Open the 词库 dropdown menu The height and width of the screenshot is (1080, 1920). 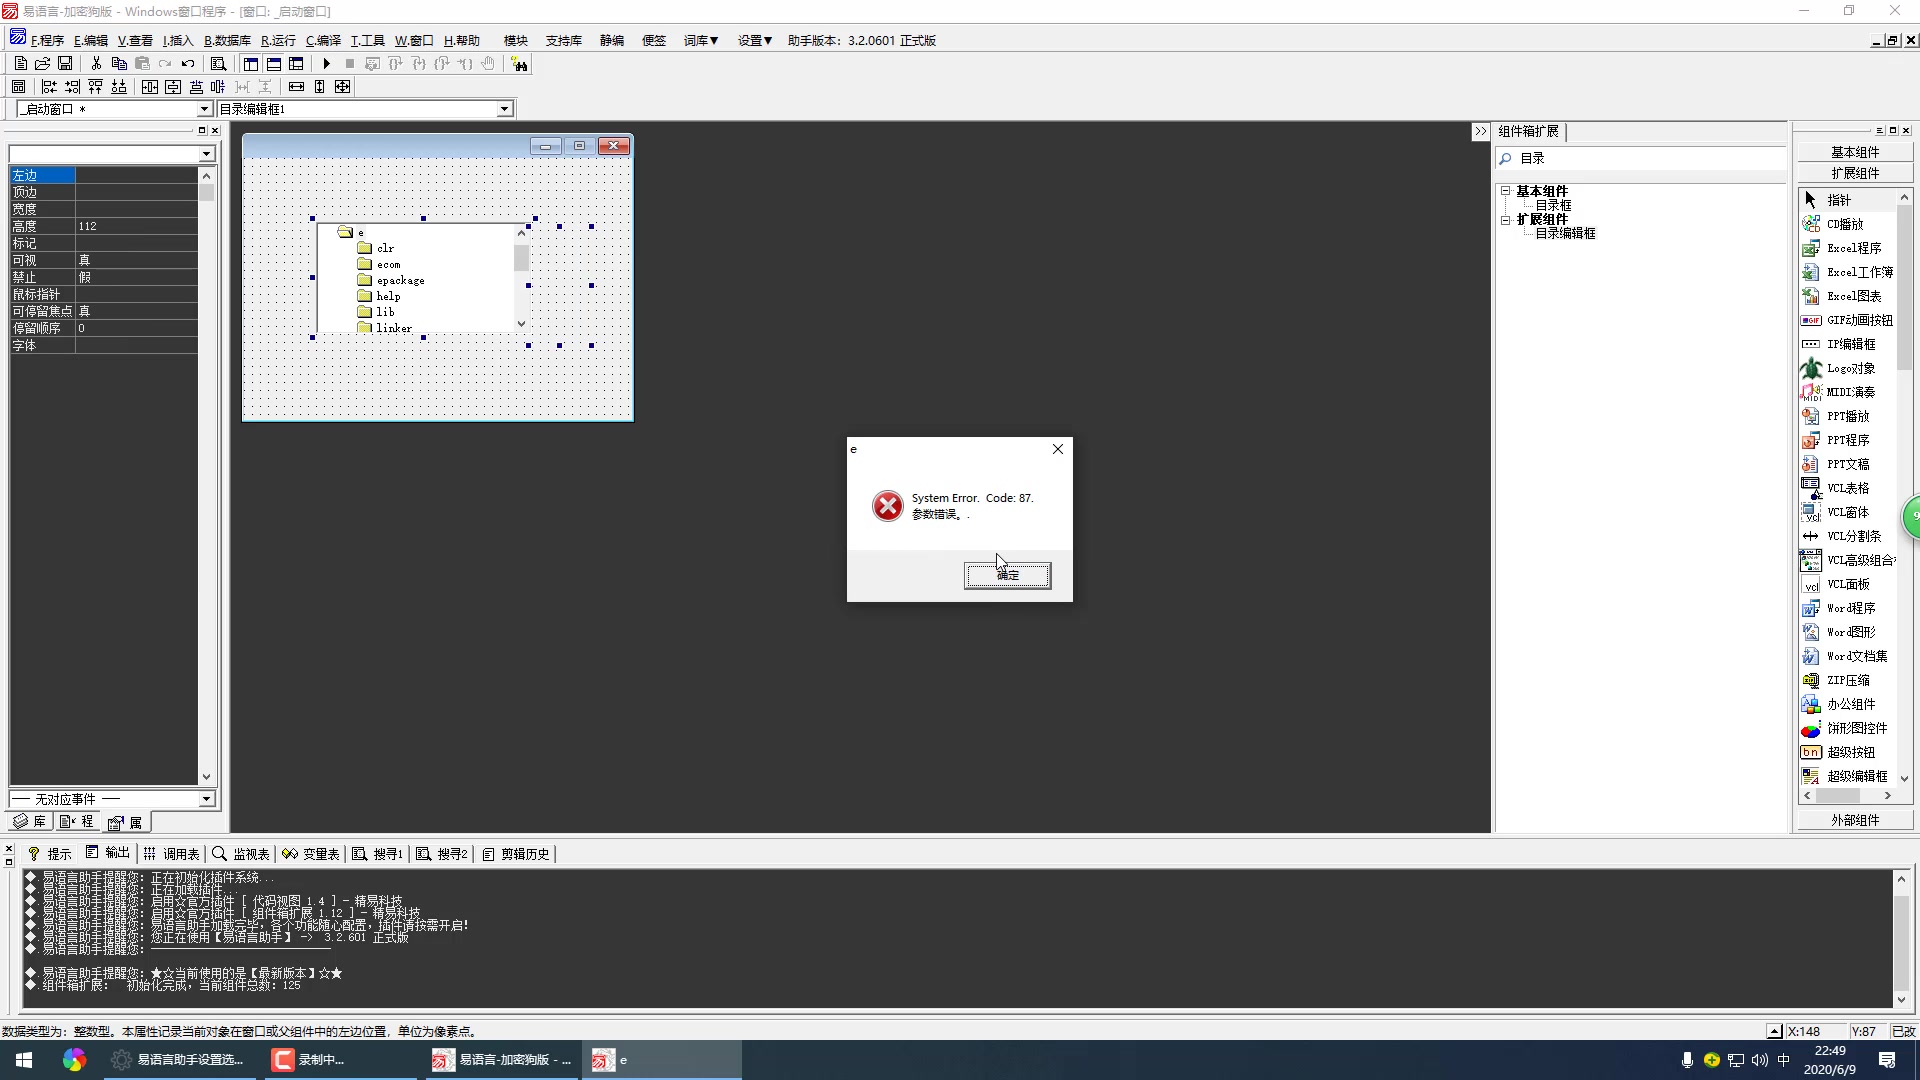click(700, 41)
